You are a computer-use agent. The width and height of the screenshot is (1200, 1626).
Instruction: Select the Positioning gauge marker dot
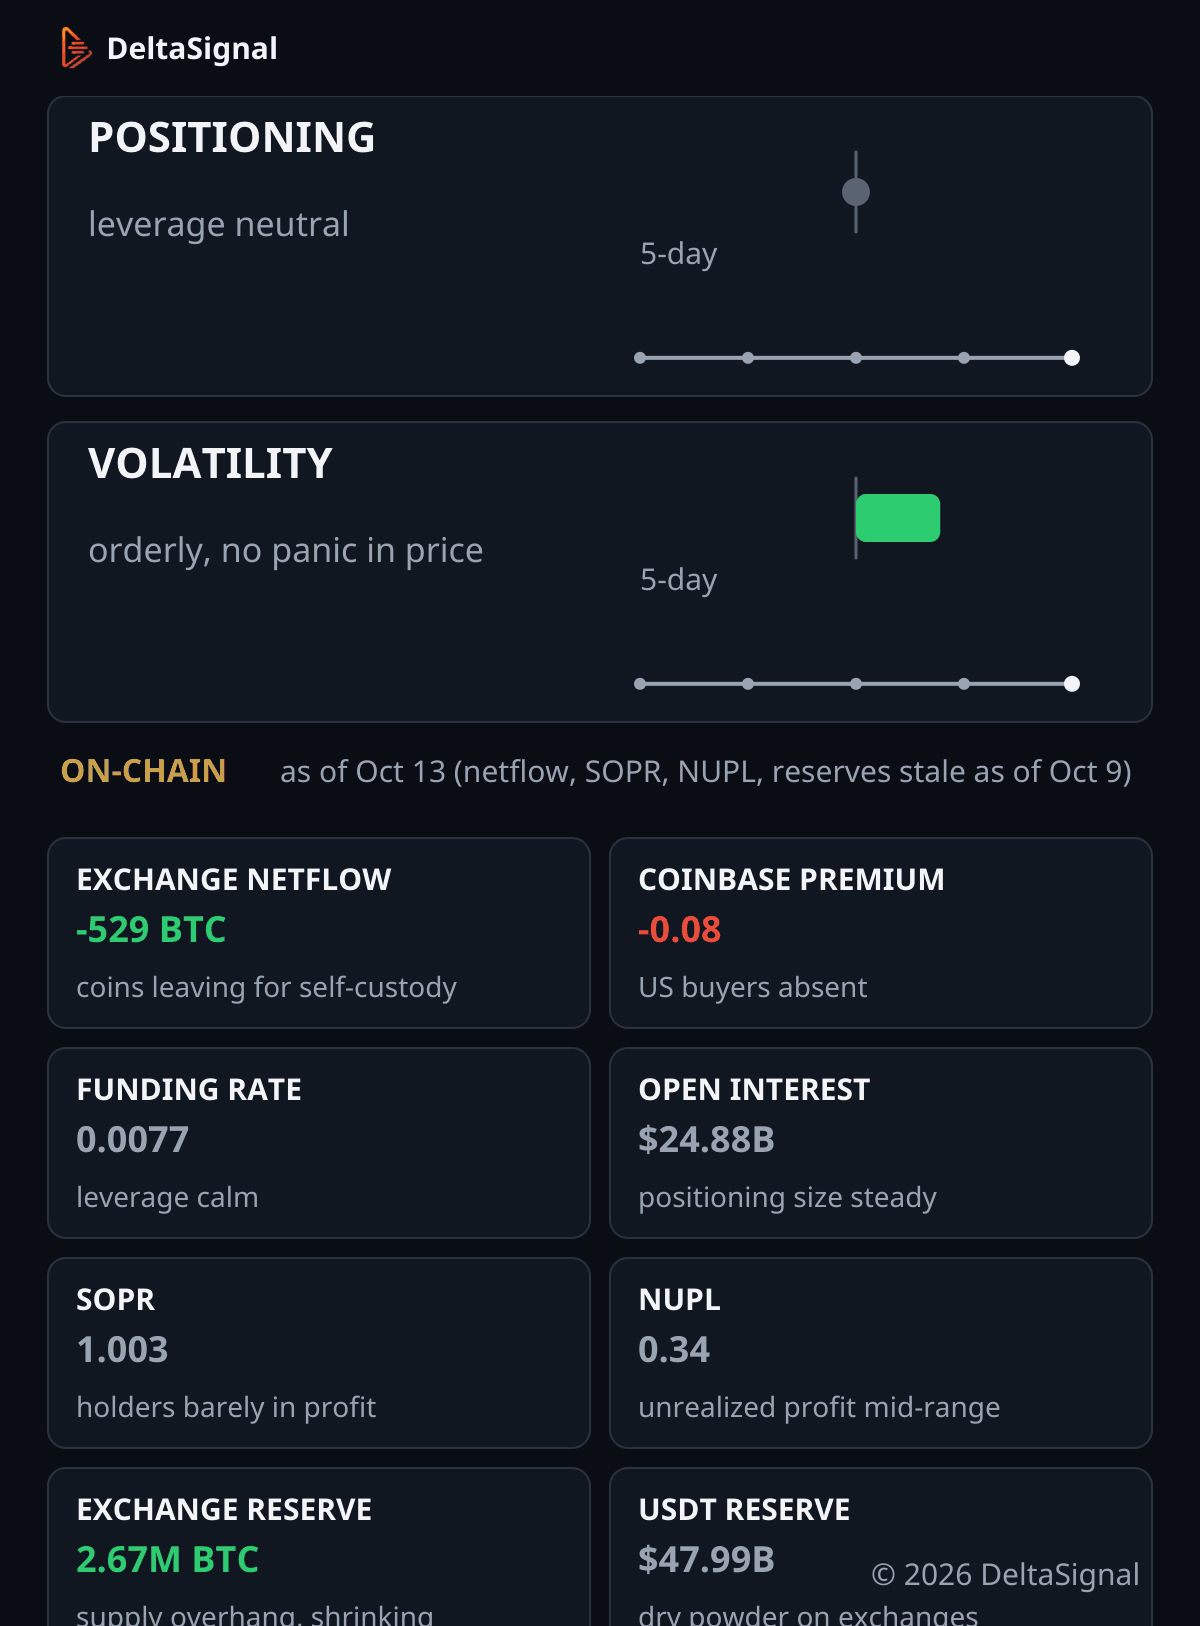[856, 192]
